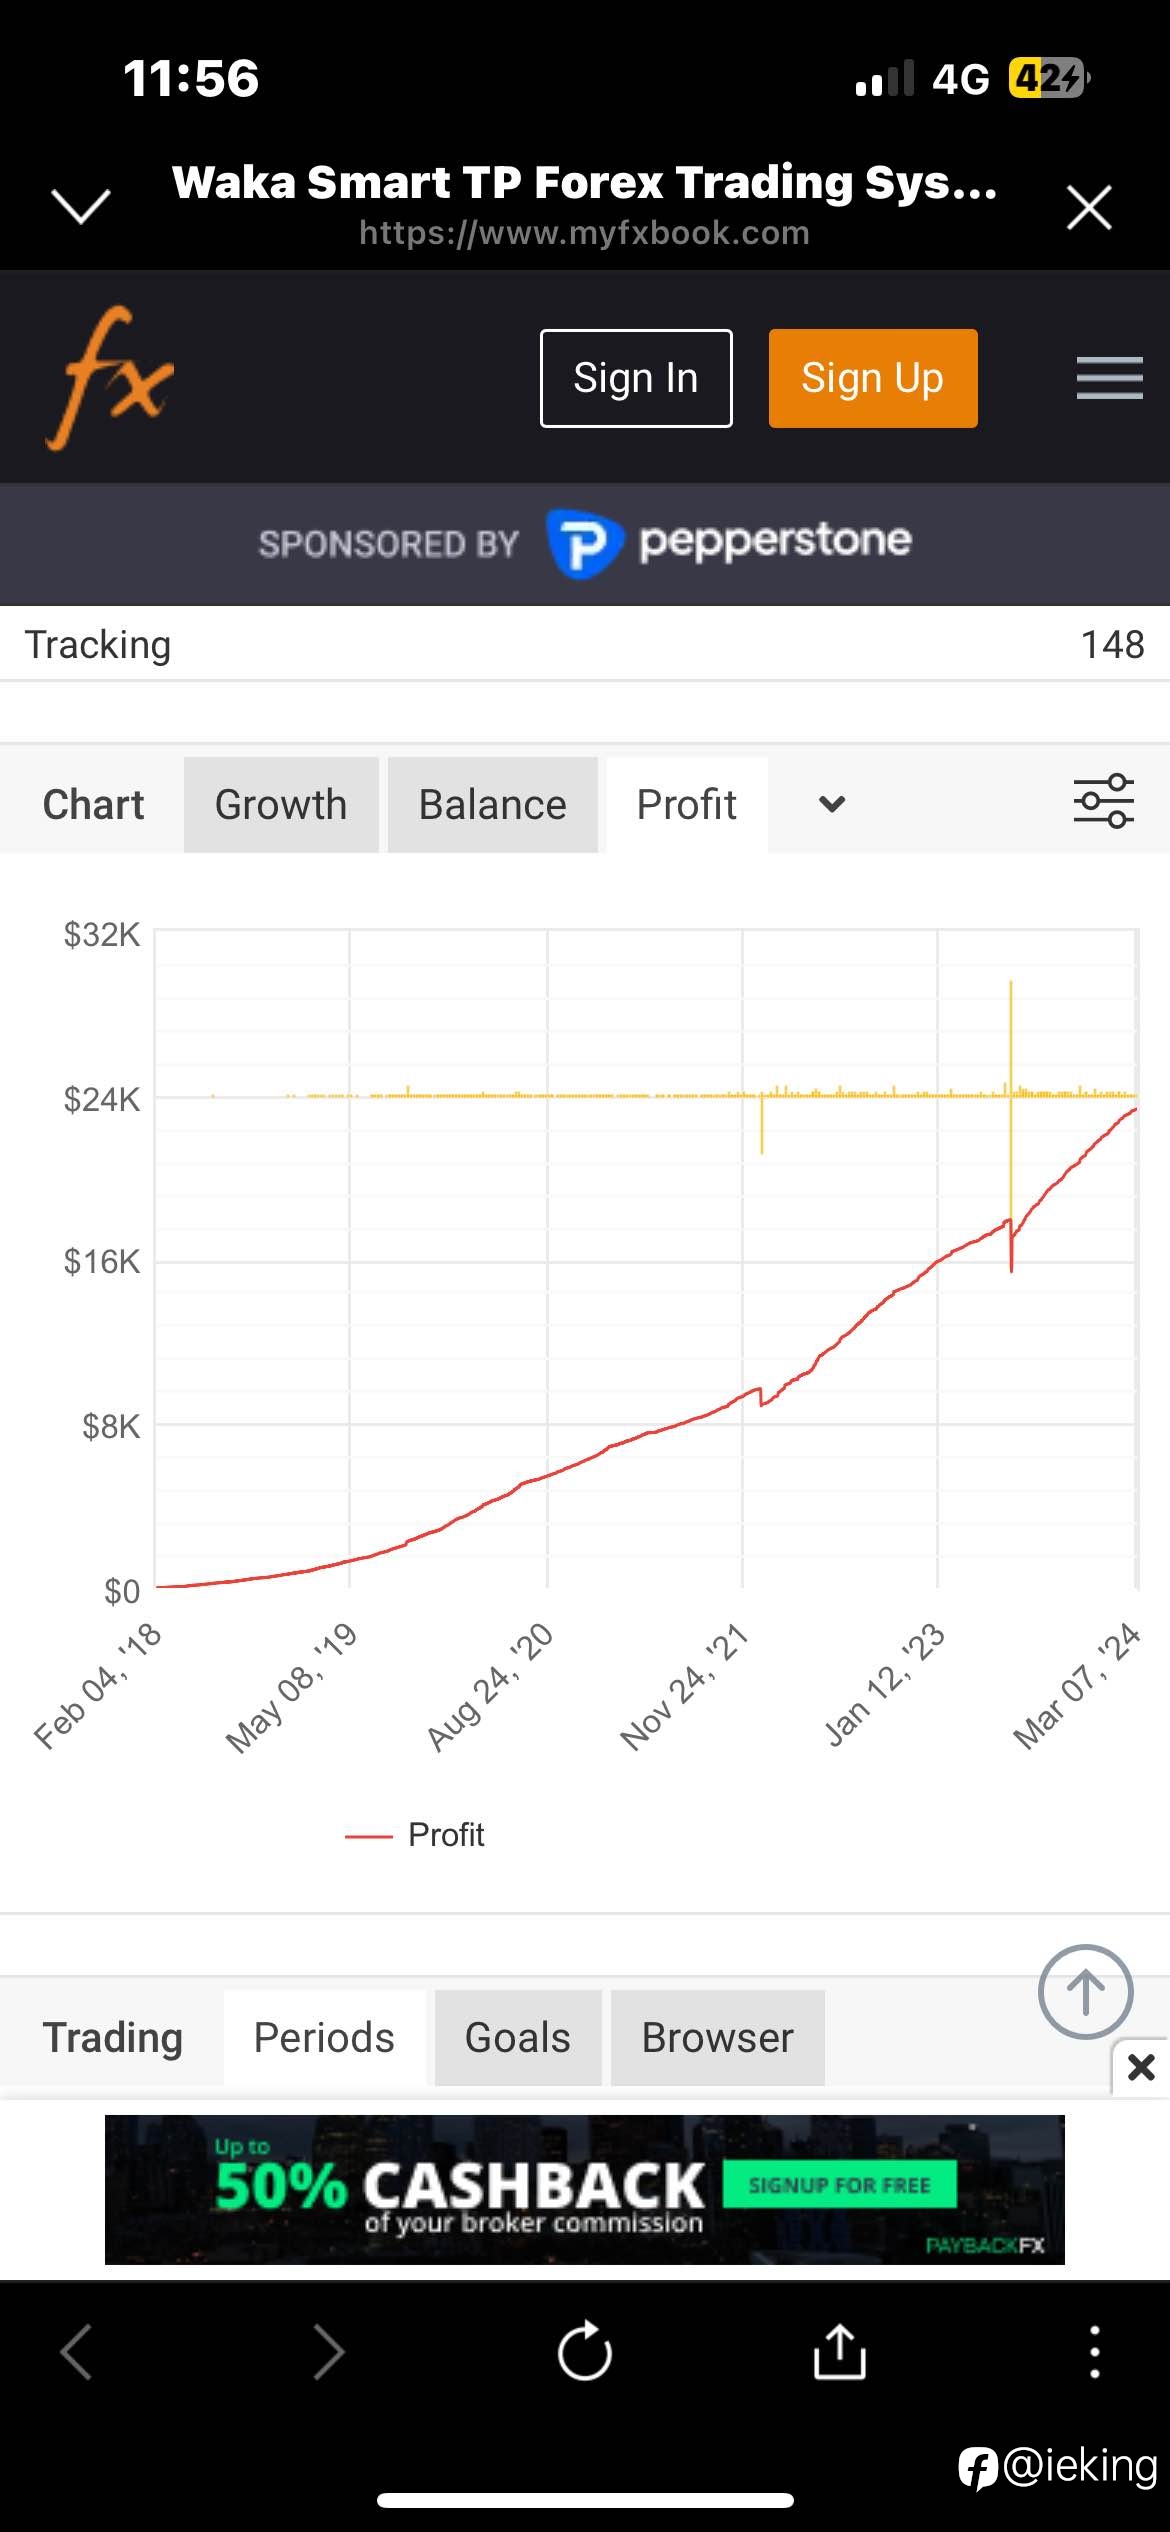Click the Myfxbook fx logo
This screenshot has width=1170, height=2532.
110,378
